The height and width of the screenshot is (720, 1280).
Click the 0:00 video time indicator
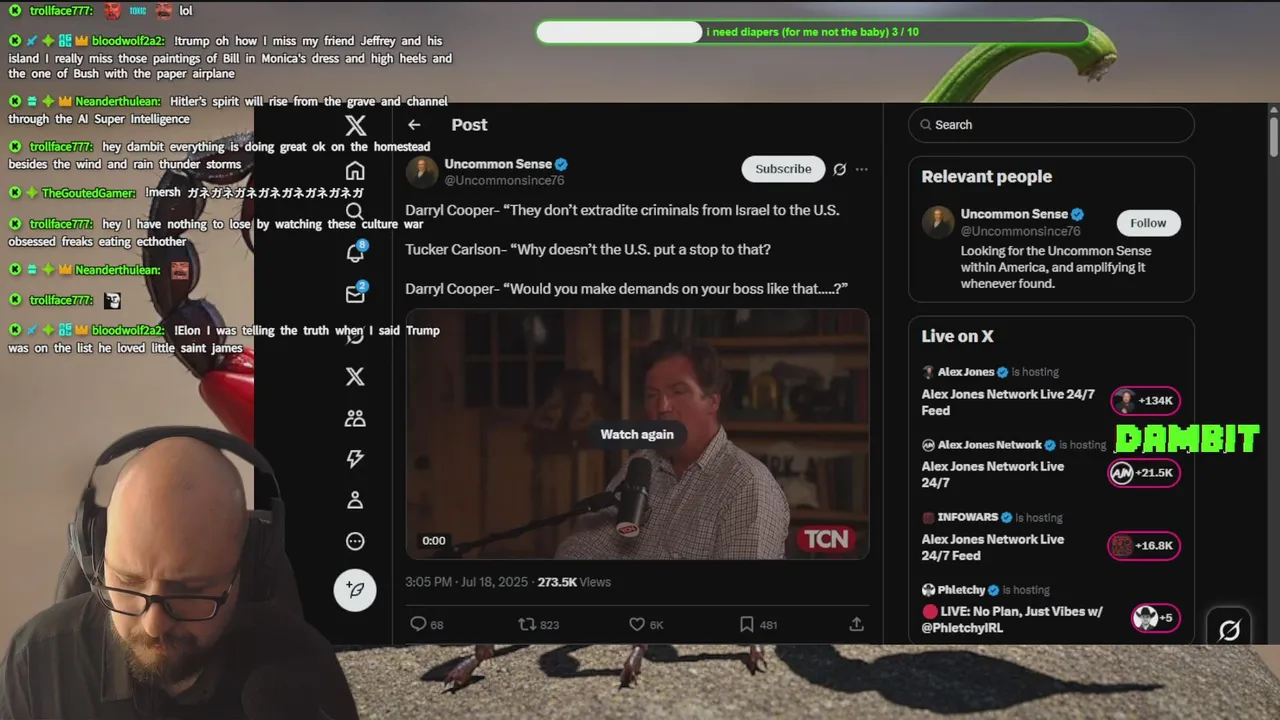pos(433,541)
